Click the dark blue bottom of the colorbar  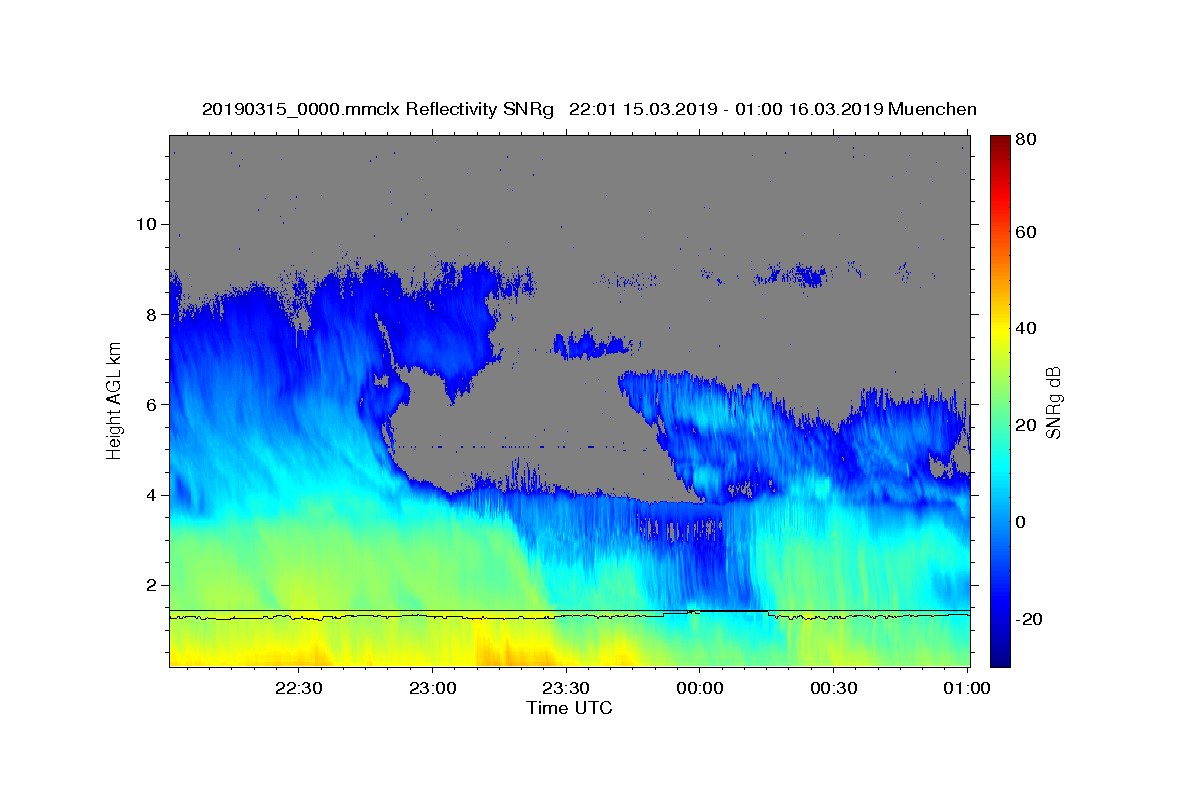click(x=1000, y=655)
